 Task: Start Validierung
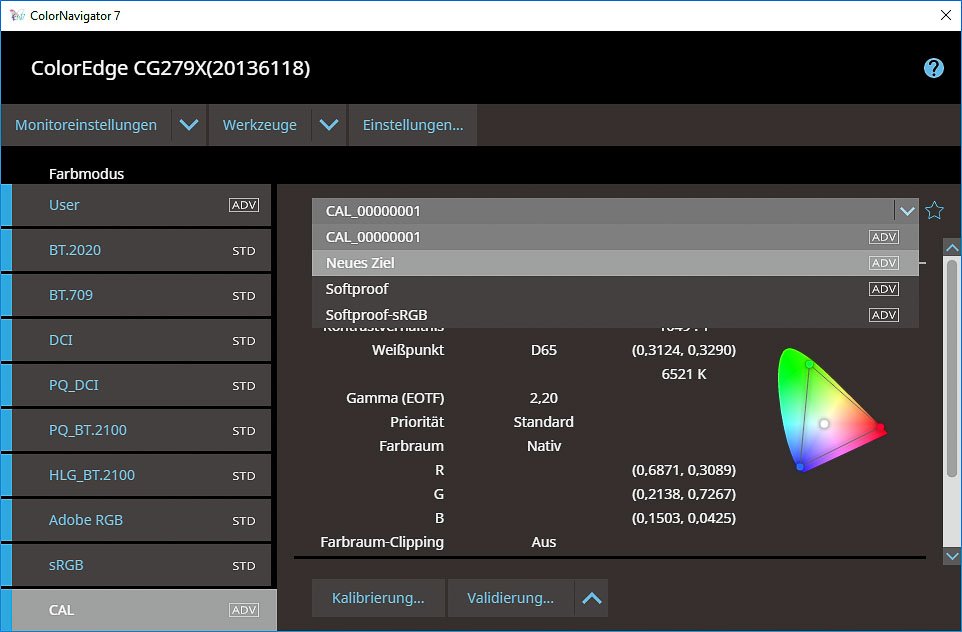(x=510, y=598)
